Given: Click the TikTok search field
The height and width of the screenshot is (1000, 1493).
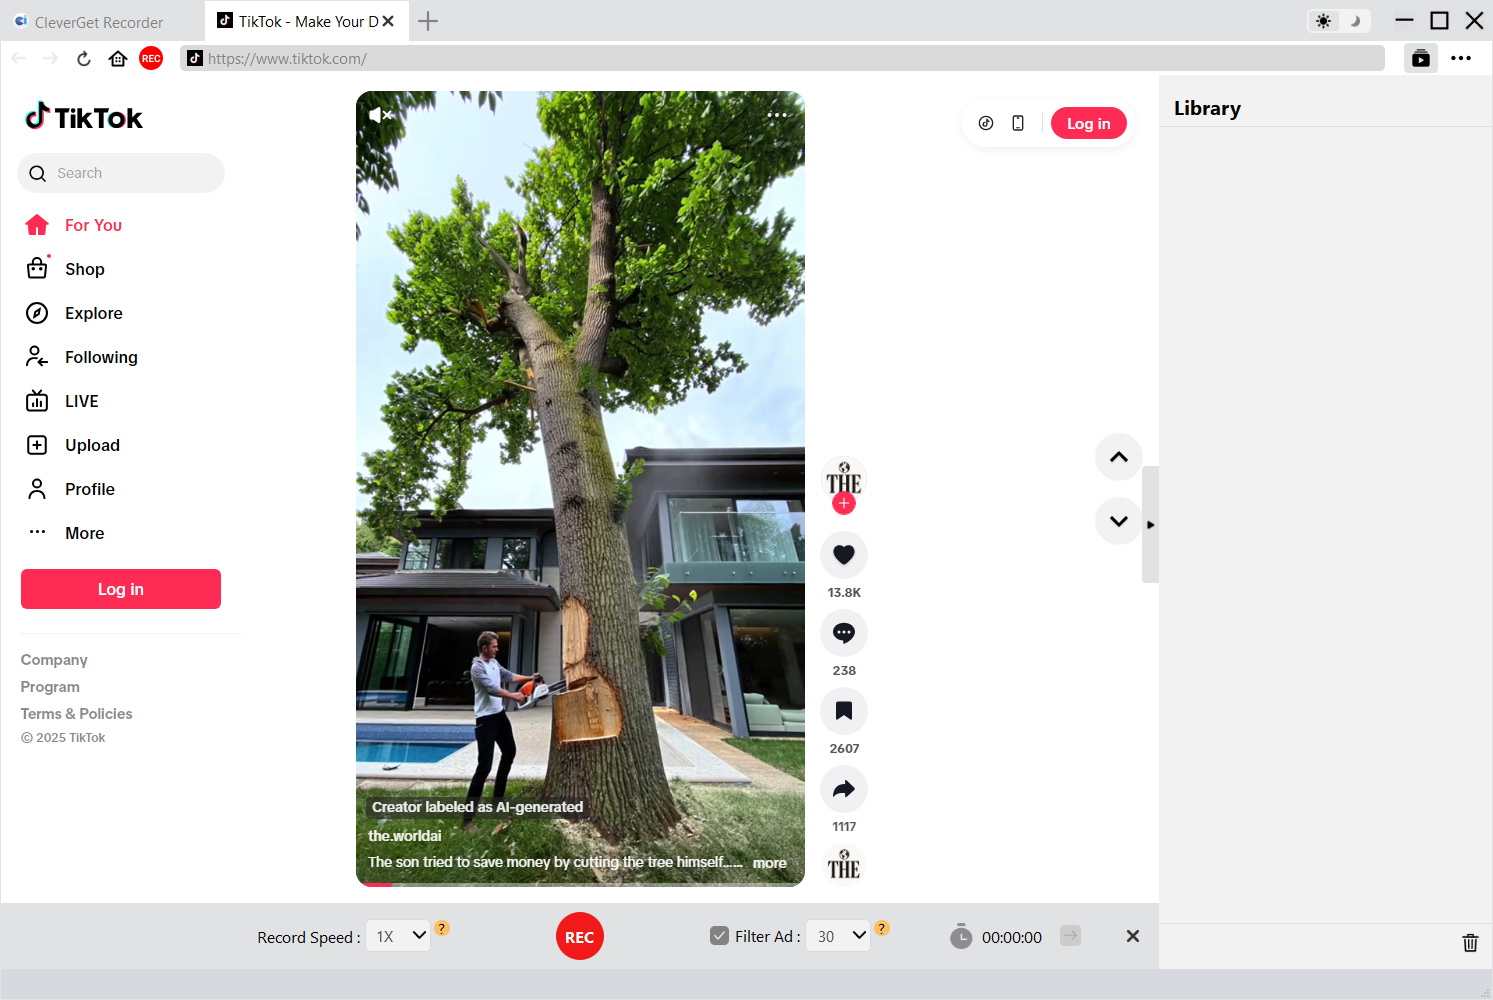Looking at the screenshot, I should click(121, 173).
